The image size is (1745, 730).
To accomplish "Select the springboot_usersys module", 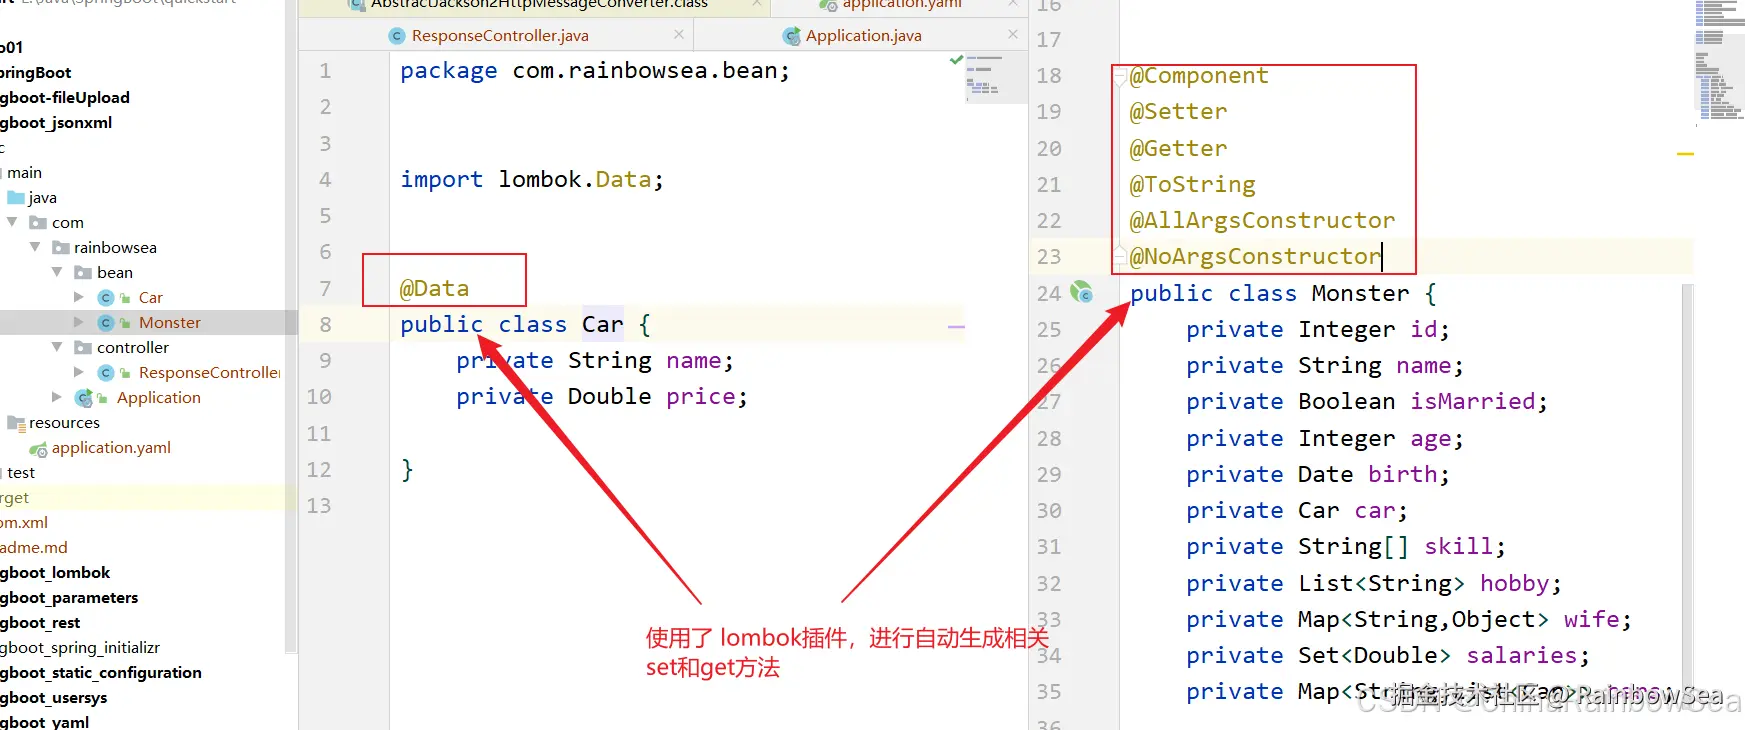I will [x=53, y=698].
